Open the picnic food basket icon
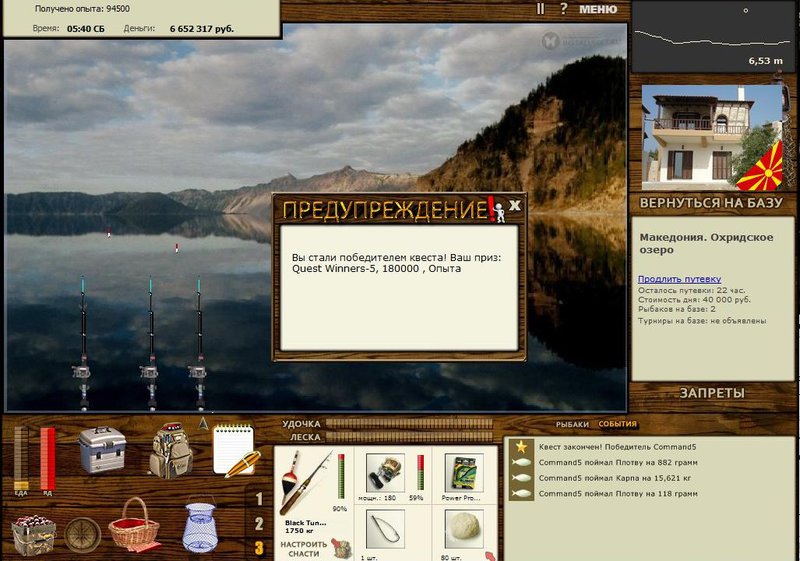 [x=134, y=525]
